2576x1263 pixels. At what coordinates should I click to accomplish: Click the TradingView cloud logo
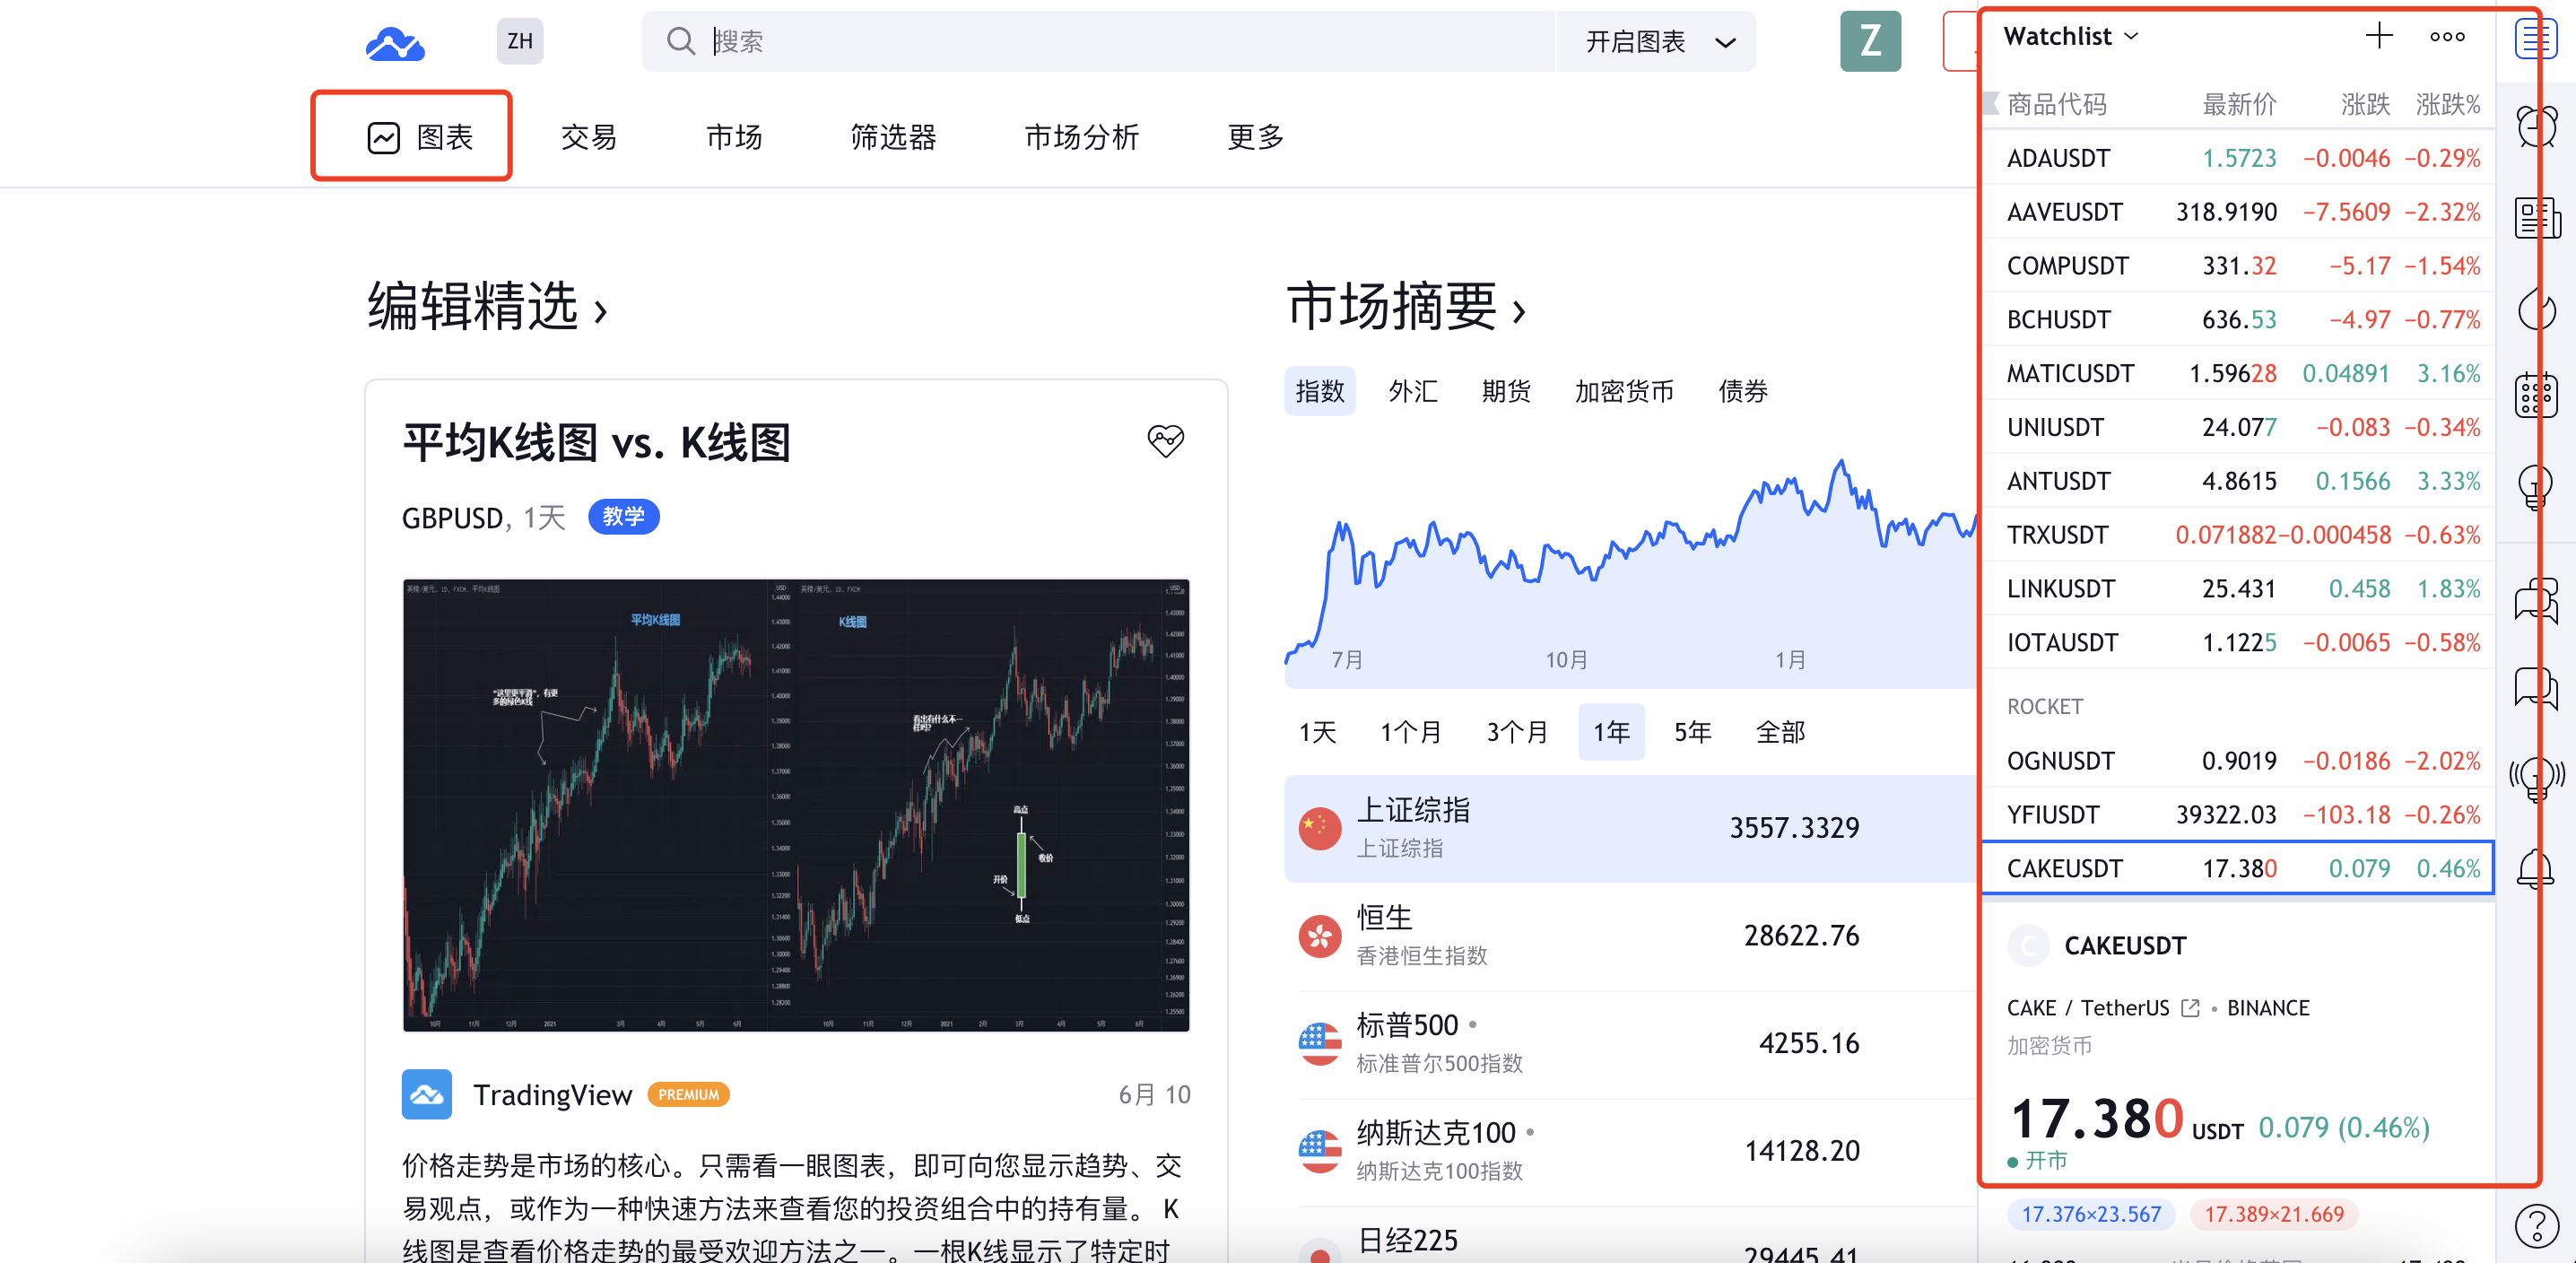(395, 43)
